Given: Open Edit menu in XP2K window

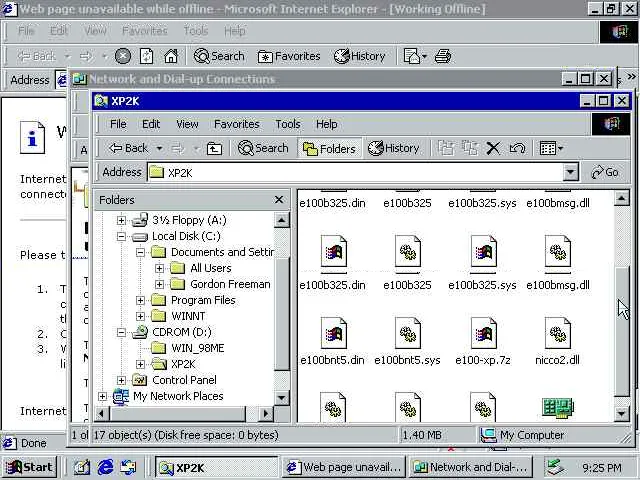Looking at the screenshot, I should pyautogui.click(x=151, y=124).
